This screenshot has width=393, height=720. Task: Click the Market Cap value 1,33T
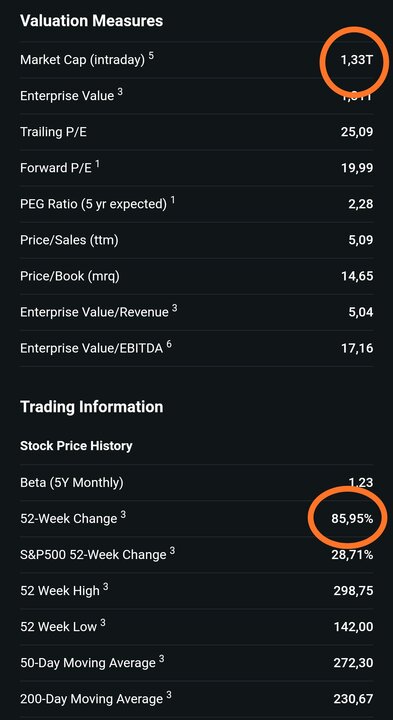pyautogui.click(x=357, y=60)
